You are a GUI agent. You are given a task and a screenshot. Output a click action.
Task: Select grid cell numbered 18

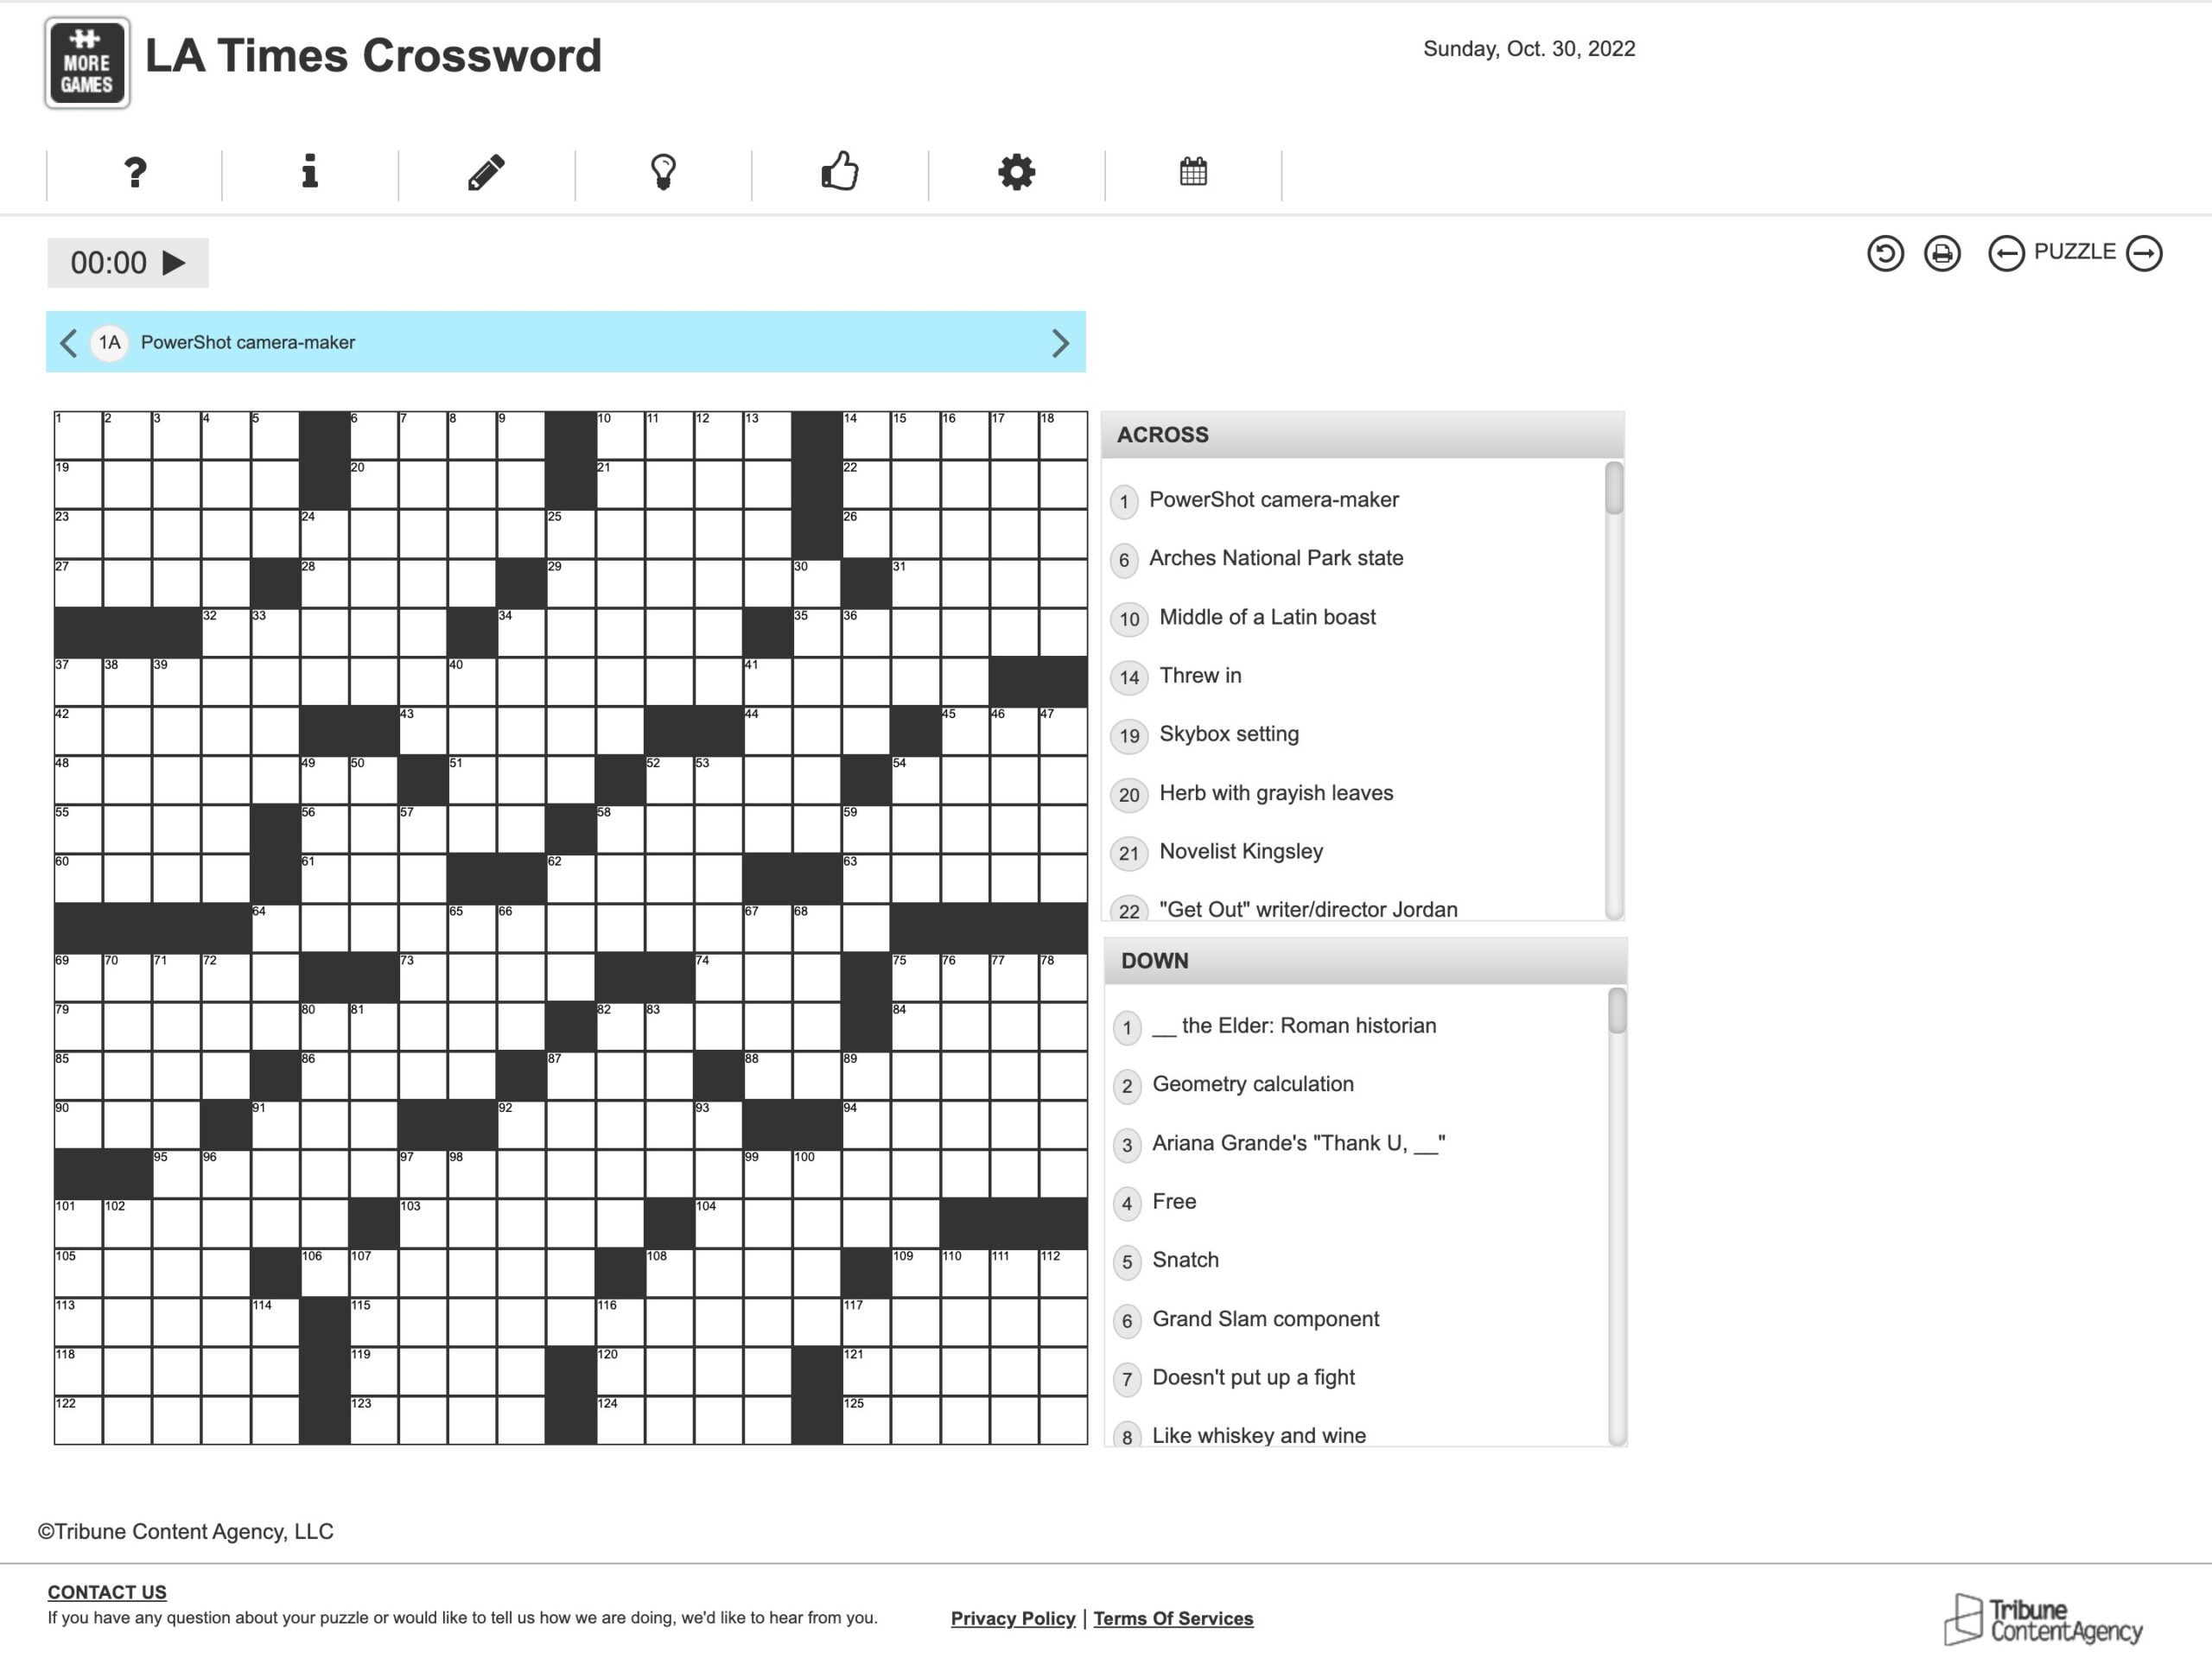click(1063, 435)
